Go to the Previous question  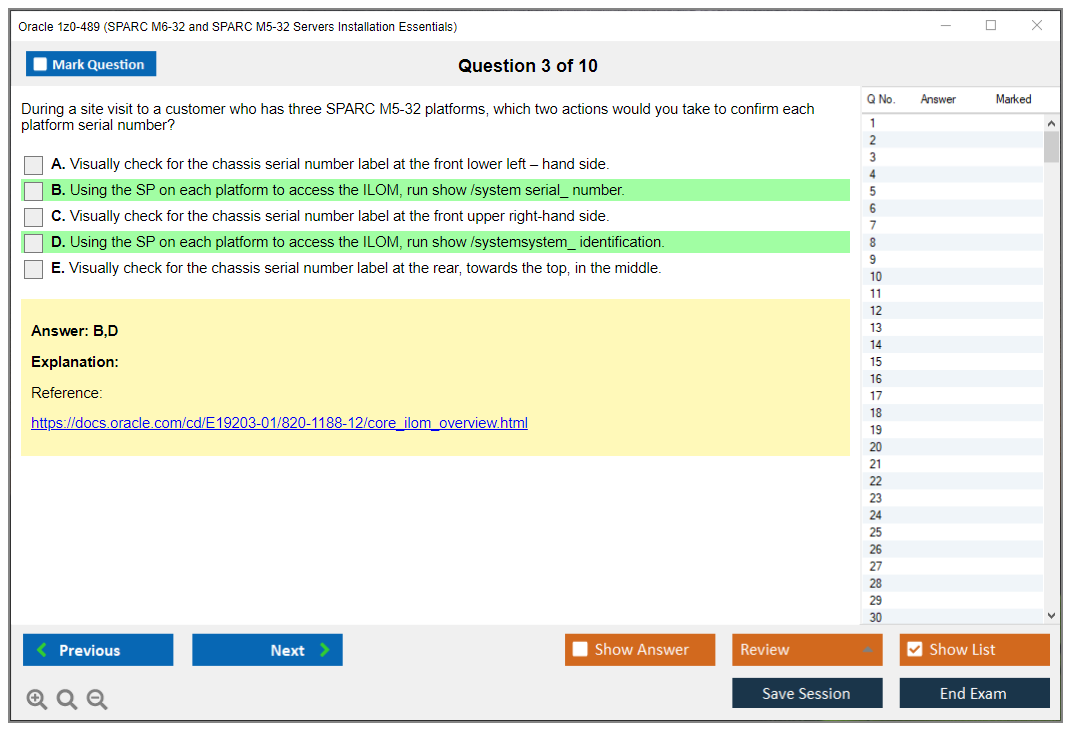98,650
